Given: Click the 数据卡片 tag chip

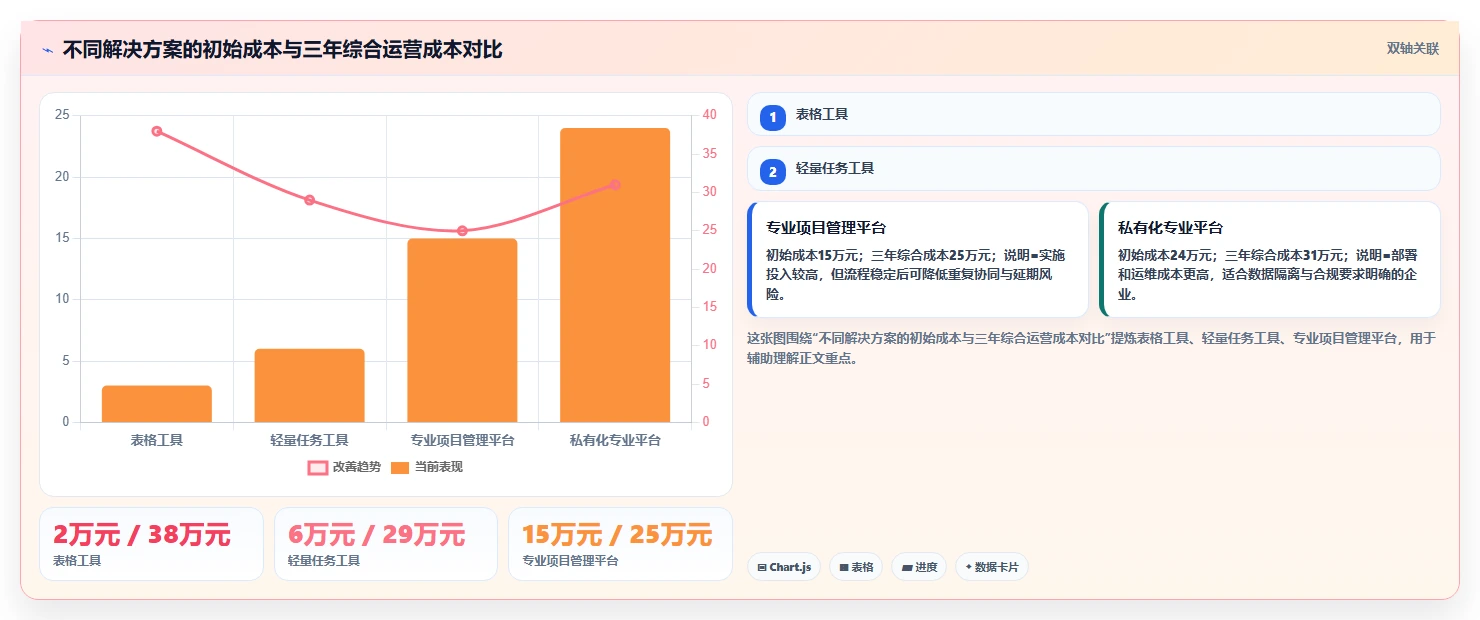Looking at the screenshot, I should 992,567.
